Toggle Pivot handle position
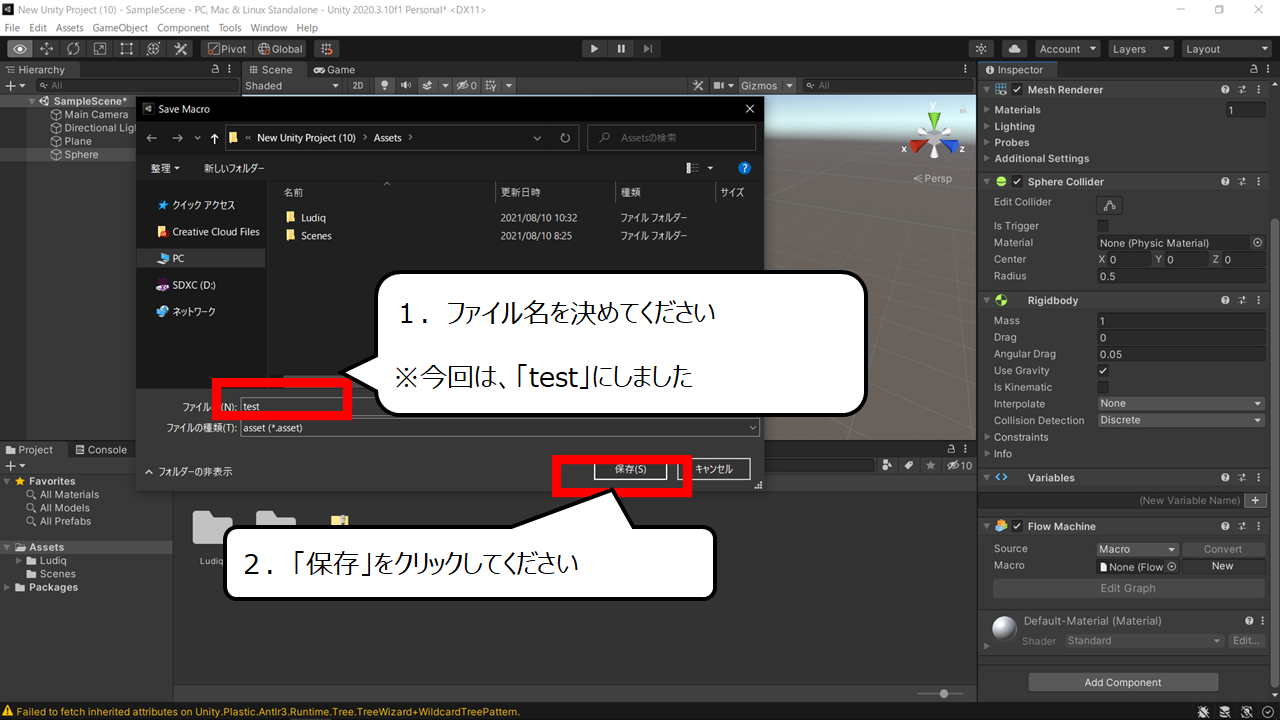 coord(227,48)
